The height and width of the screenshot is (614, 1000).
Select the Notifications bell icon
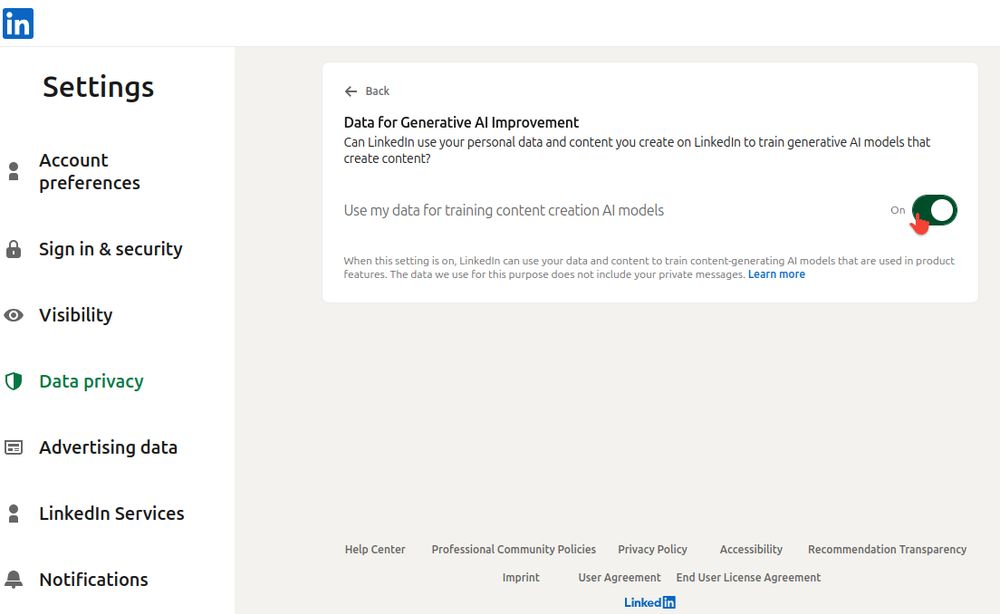[15, 579]
